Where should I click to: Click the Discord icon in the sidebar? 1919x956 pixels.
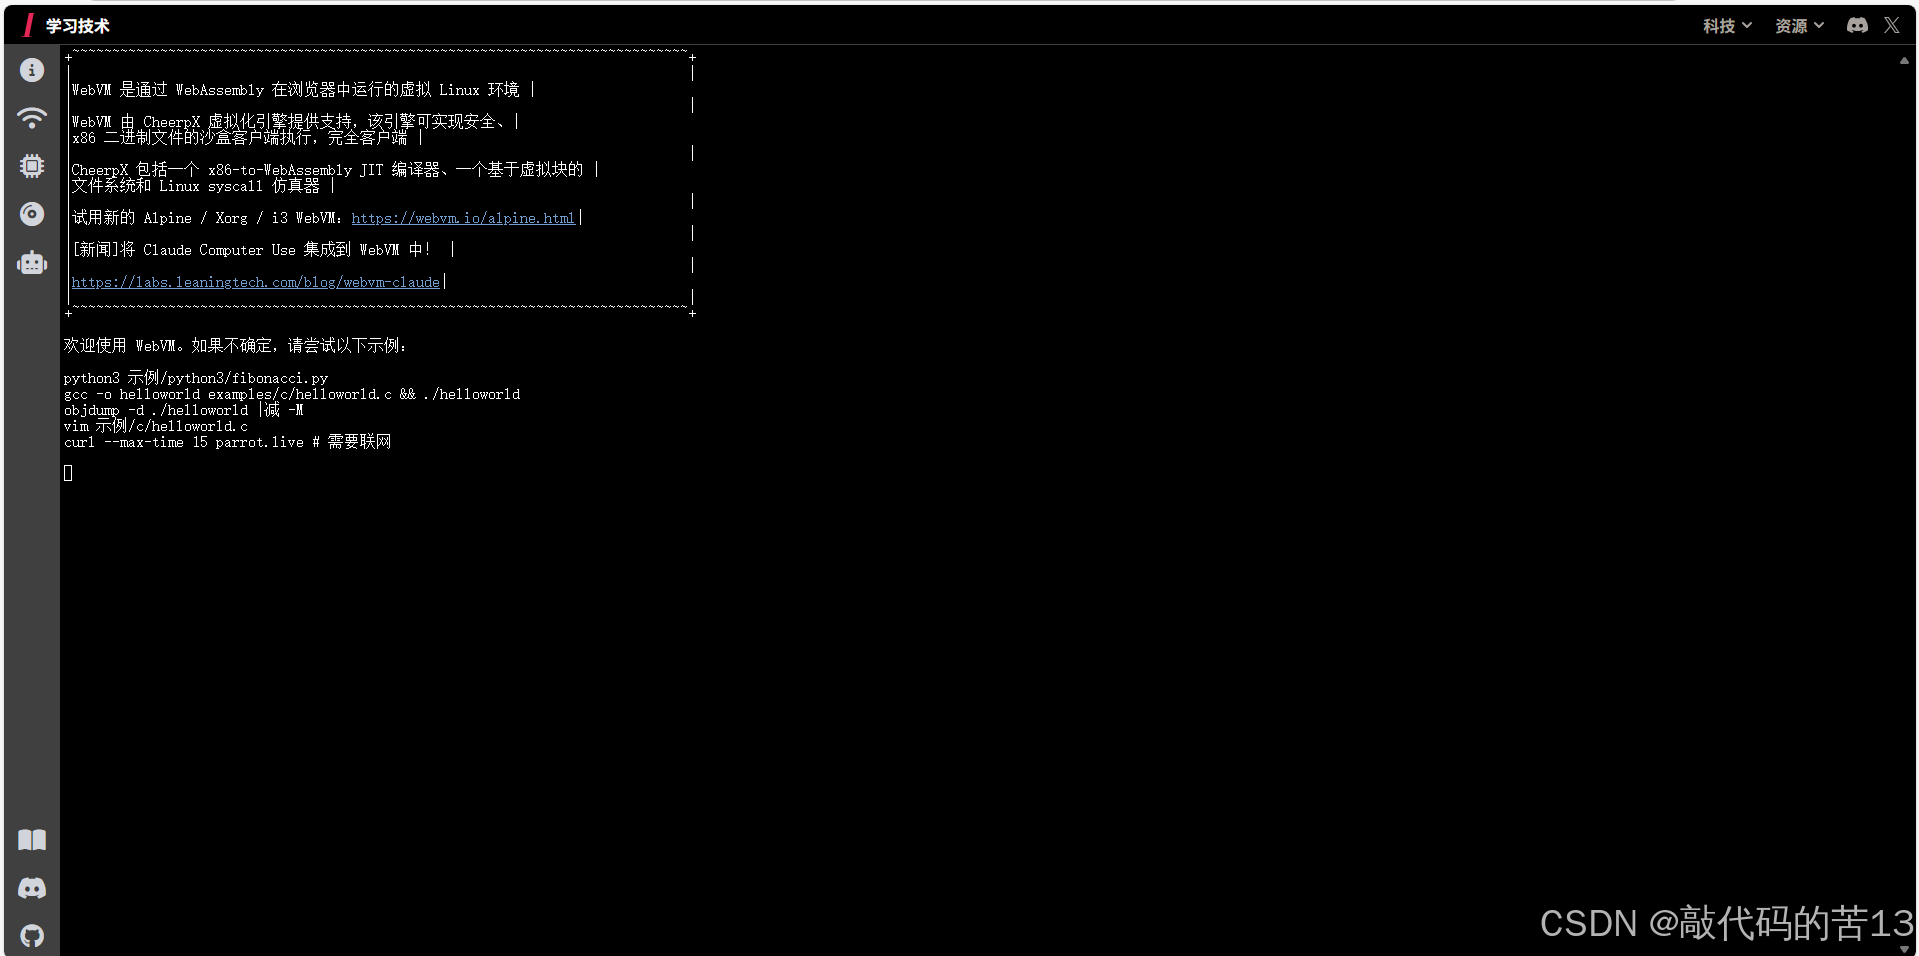(31, 888)
